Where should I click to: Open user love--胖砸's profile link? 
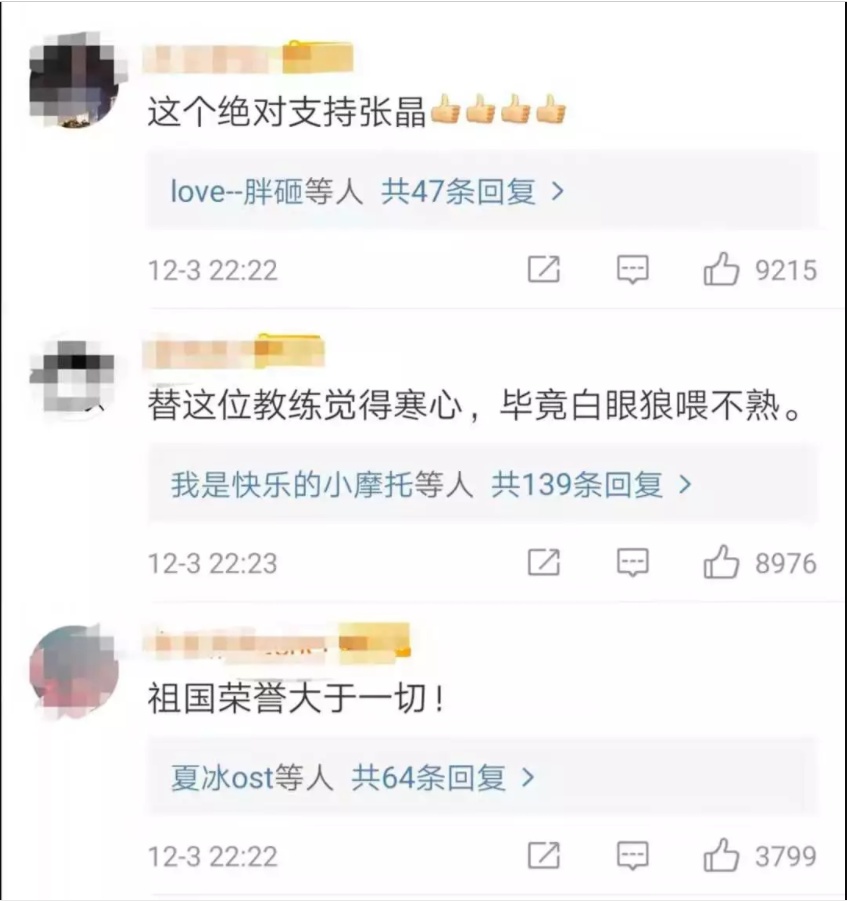click(x=236, y=191)
